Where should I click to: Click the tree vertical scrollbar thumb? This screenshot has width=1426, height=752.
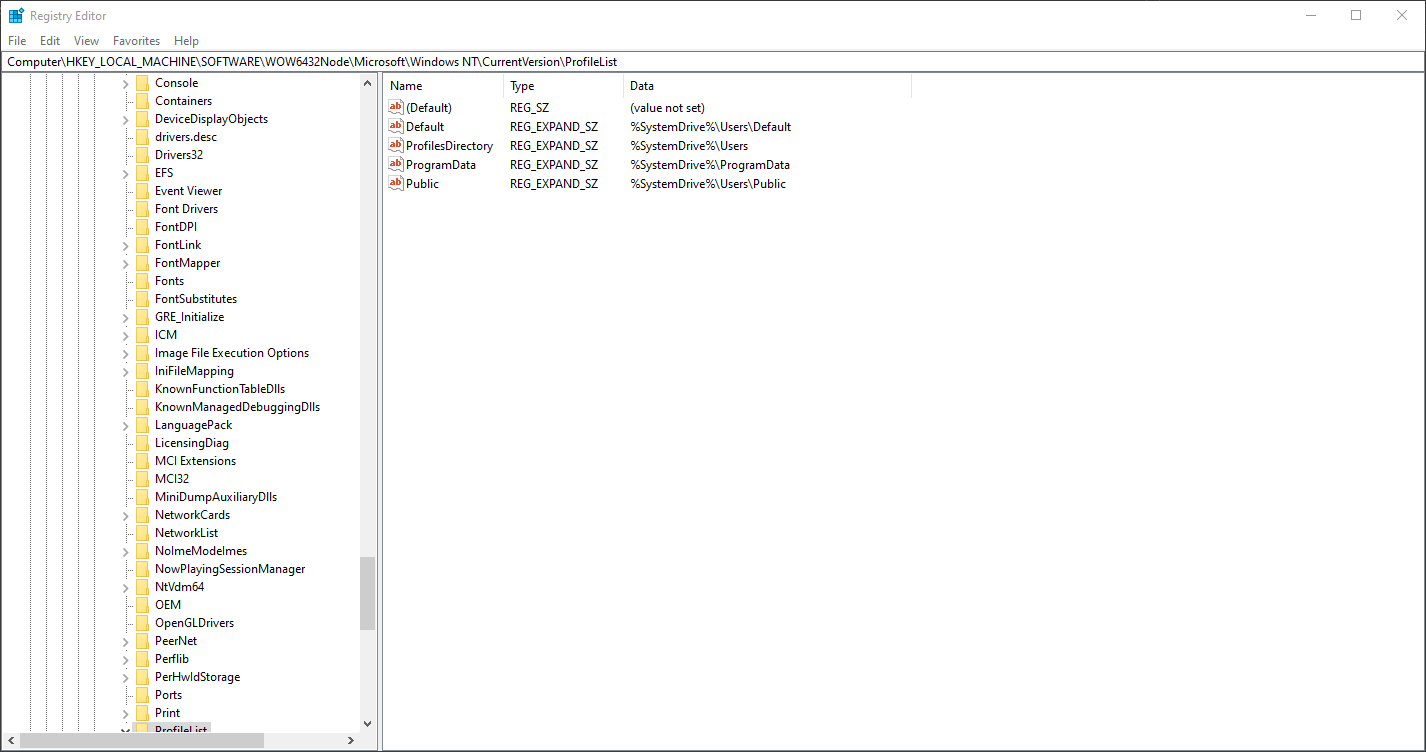367,593
